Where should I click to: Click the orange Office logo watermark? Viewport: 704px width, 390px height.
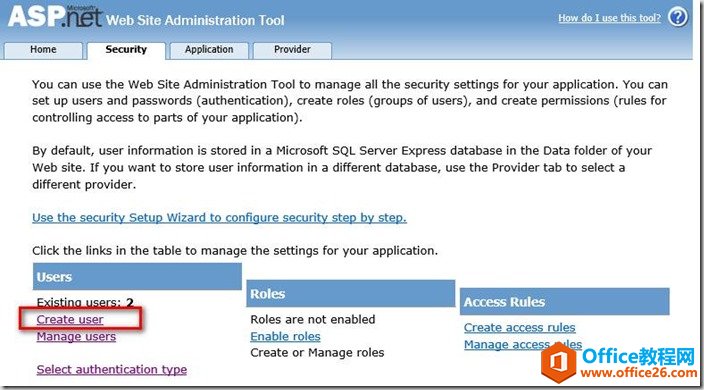tap(558, 362)
